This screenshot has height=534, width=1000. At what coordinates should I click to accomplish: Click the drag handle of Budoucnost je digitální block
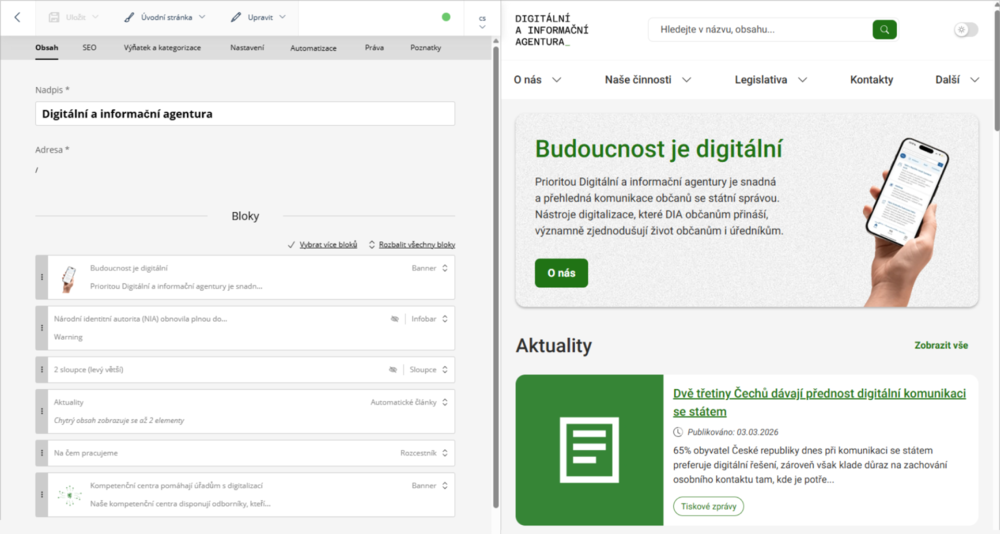41,277
